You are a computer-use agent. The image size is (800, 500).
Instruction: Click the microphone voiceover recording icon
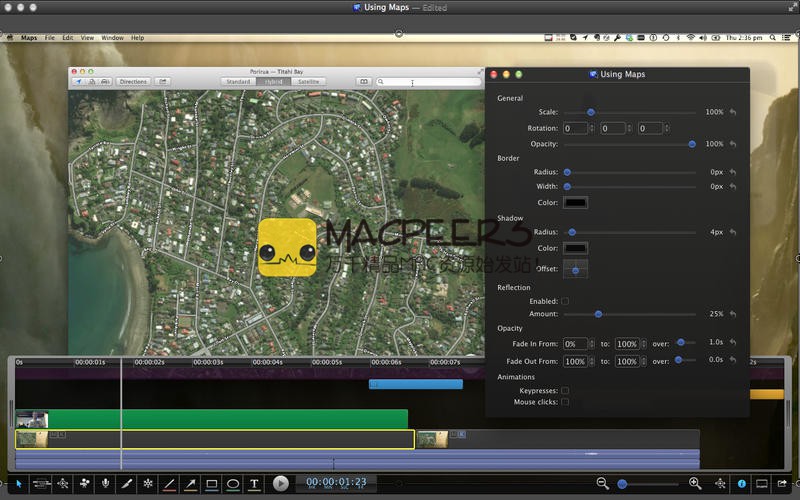click(106, 484)
